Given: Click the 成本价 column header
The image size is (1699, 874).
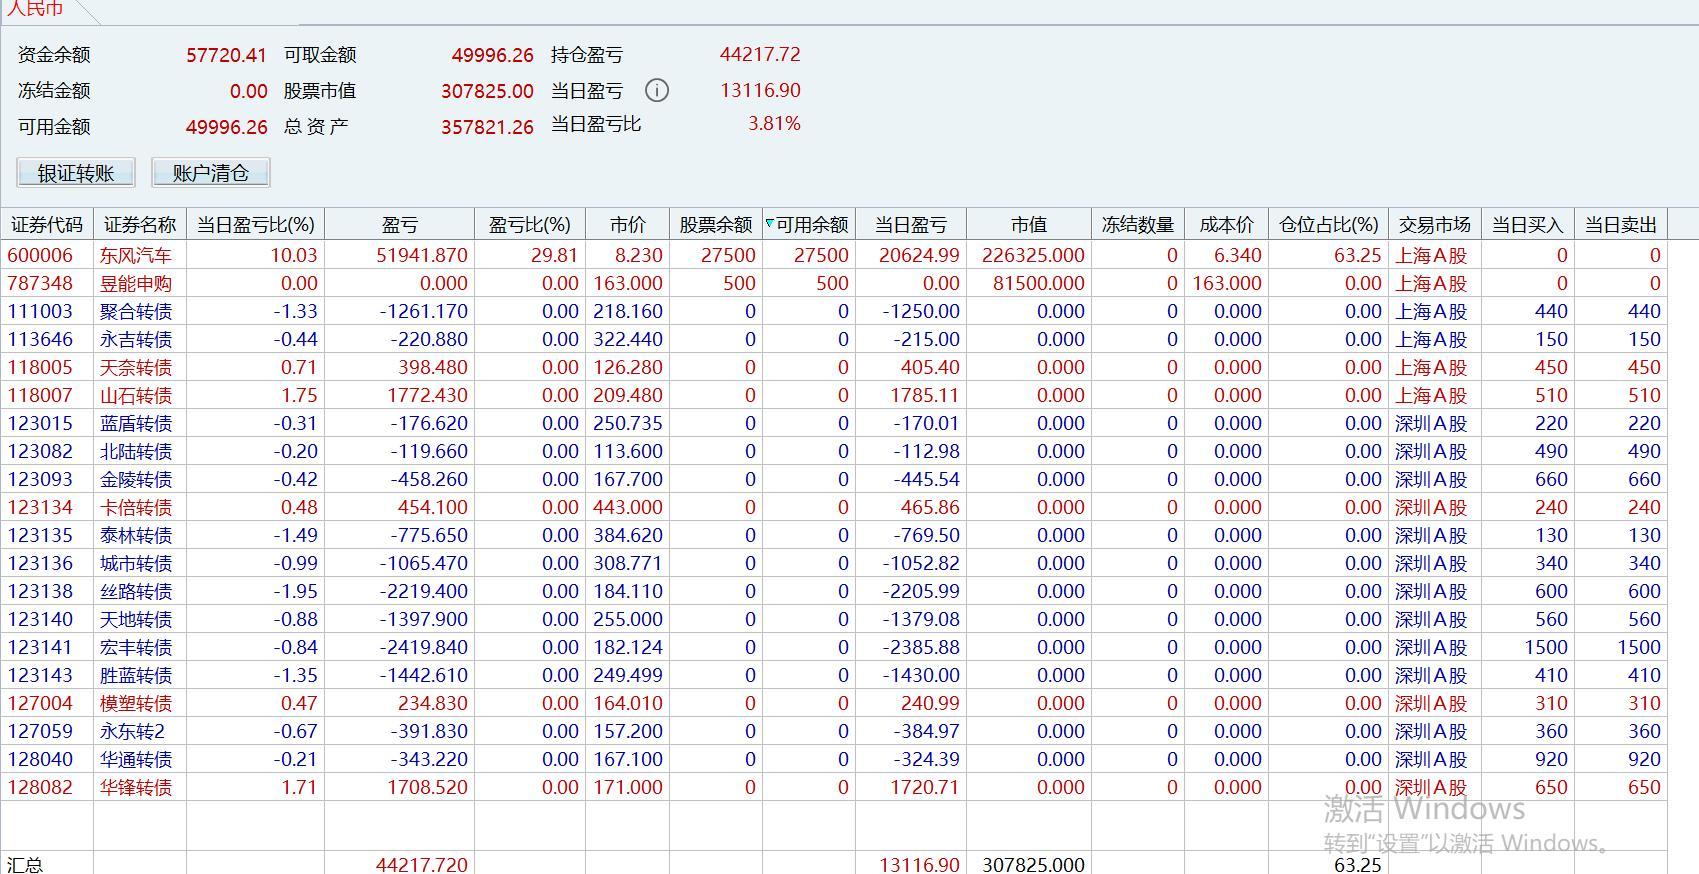Looking at the screenshot, I should click(1227, 225).
